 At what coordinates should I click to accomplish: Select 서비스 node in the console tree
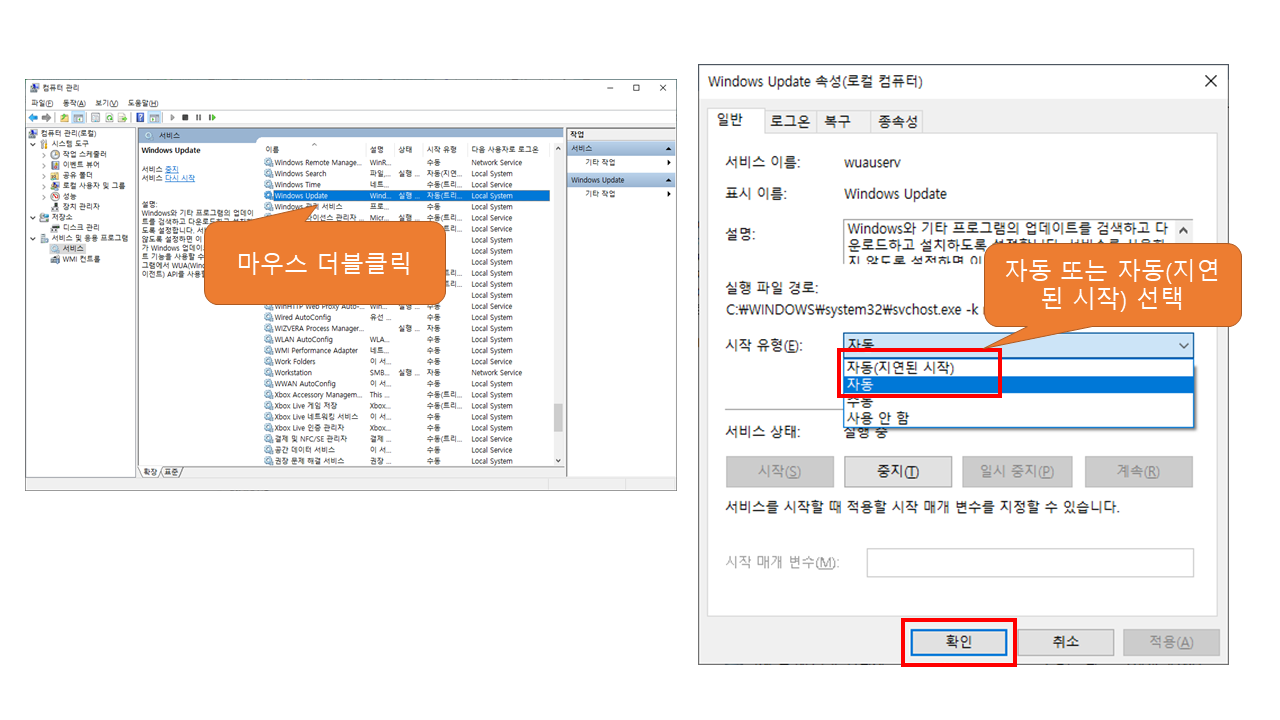coord(73,248)
